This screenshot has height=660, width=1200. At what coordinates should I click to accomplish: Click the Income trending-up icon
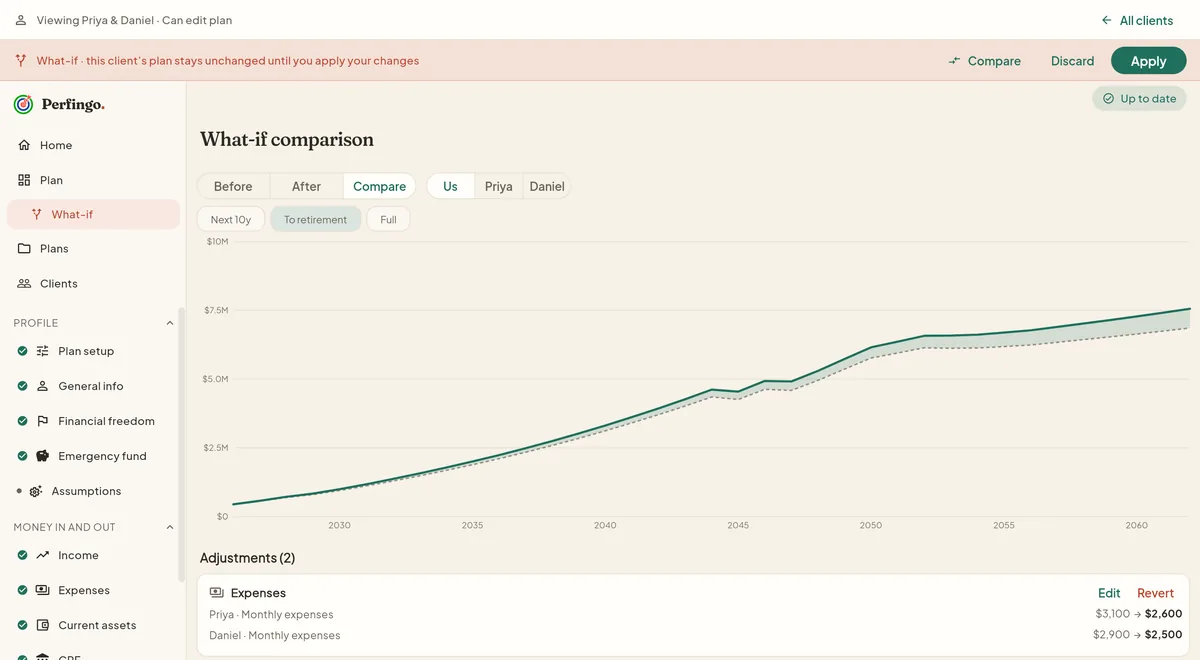pos(42,555)
